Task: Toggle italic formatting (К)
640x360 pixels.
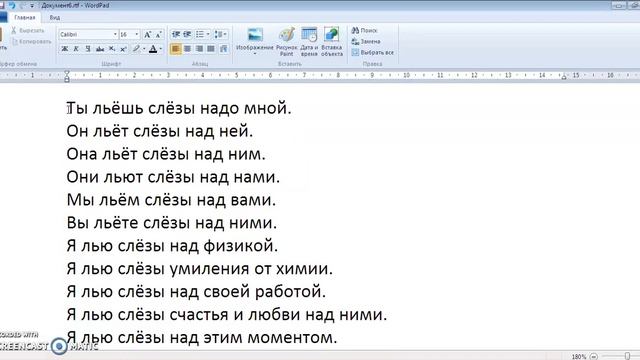Action: click(76, 49)
